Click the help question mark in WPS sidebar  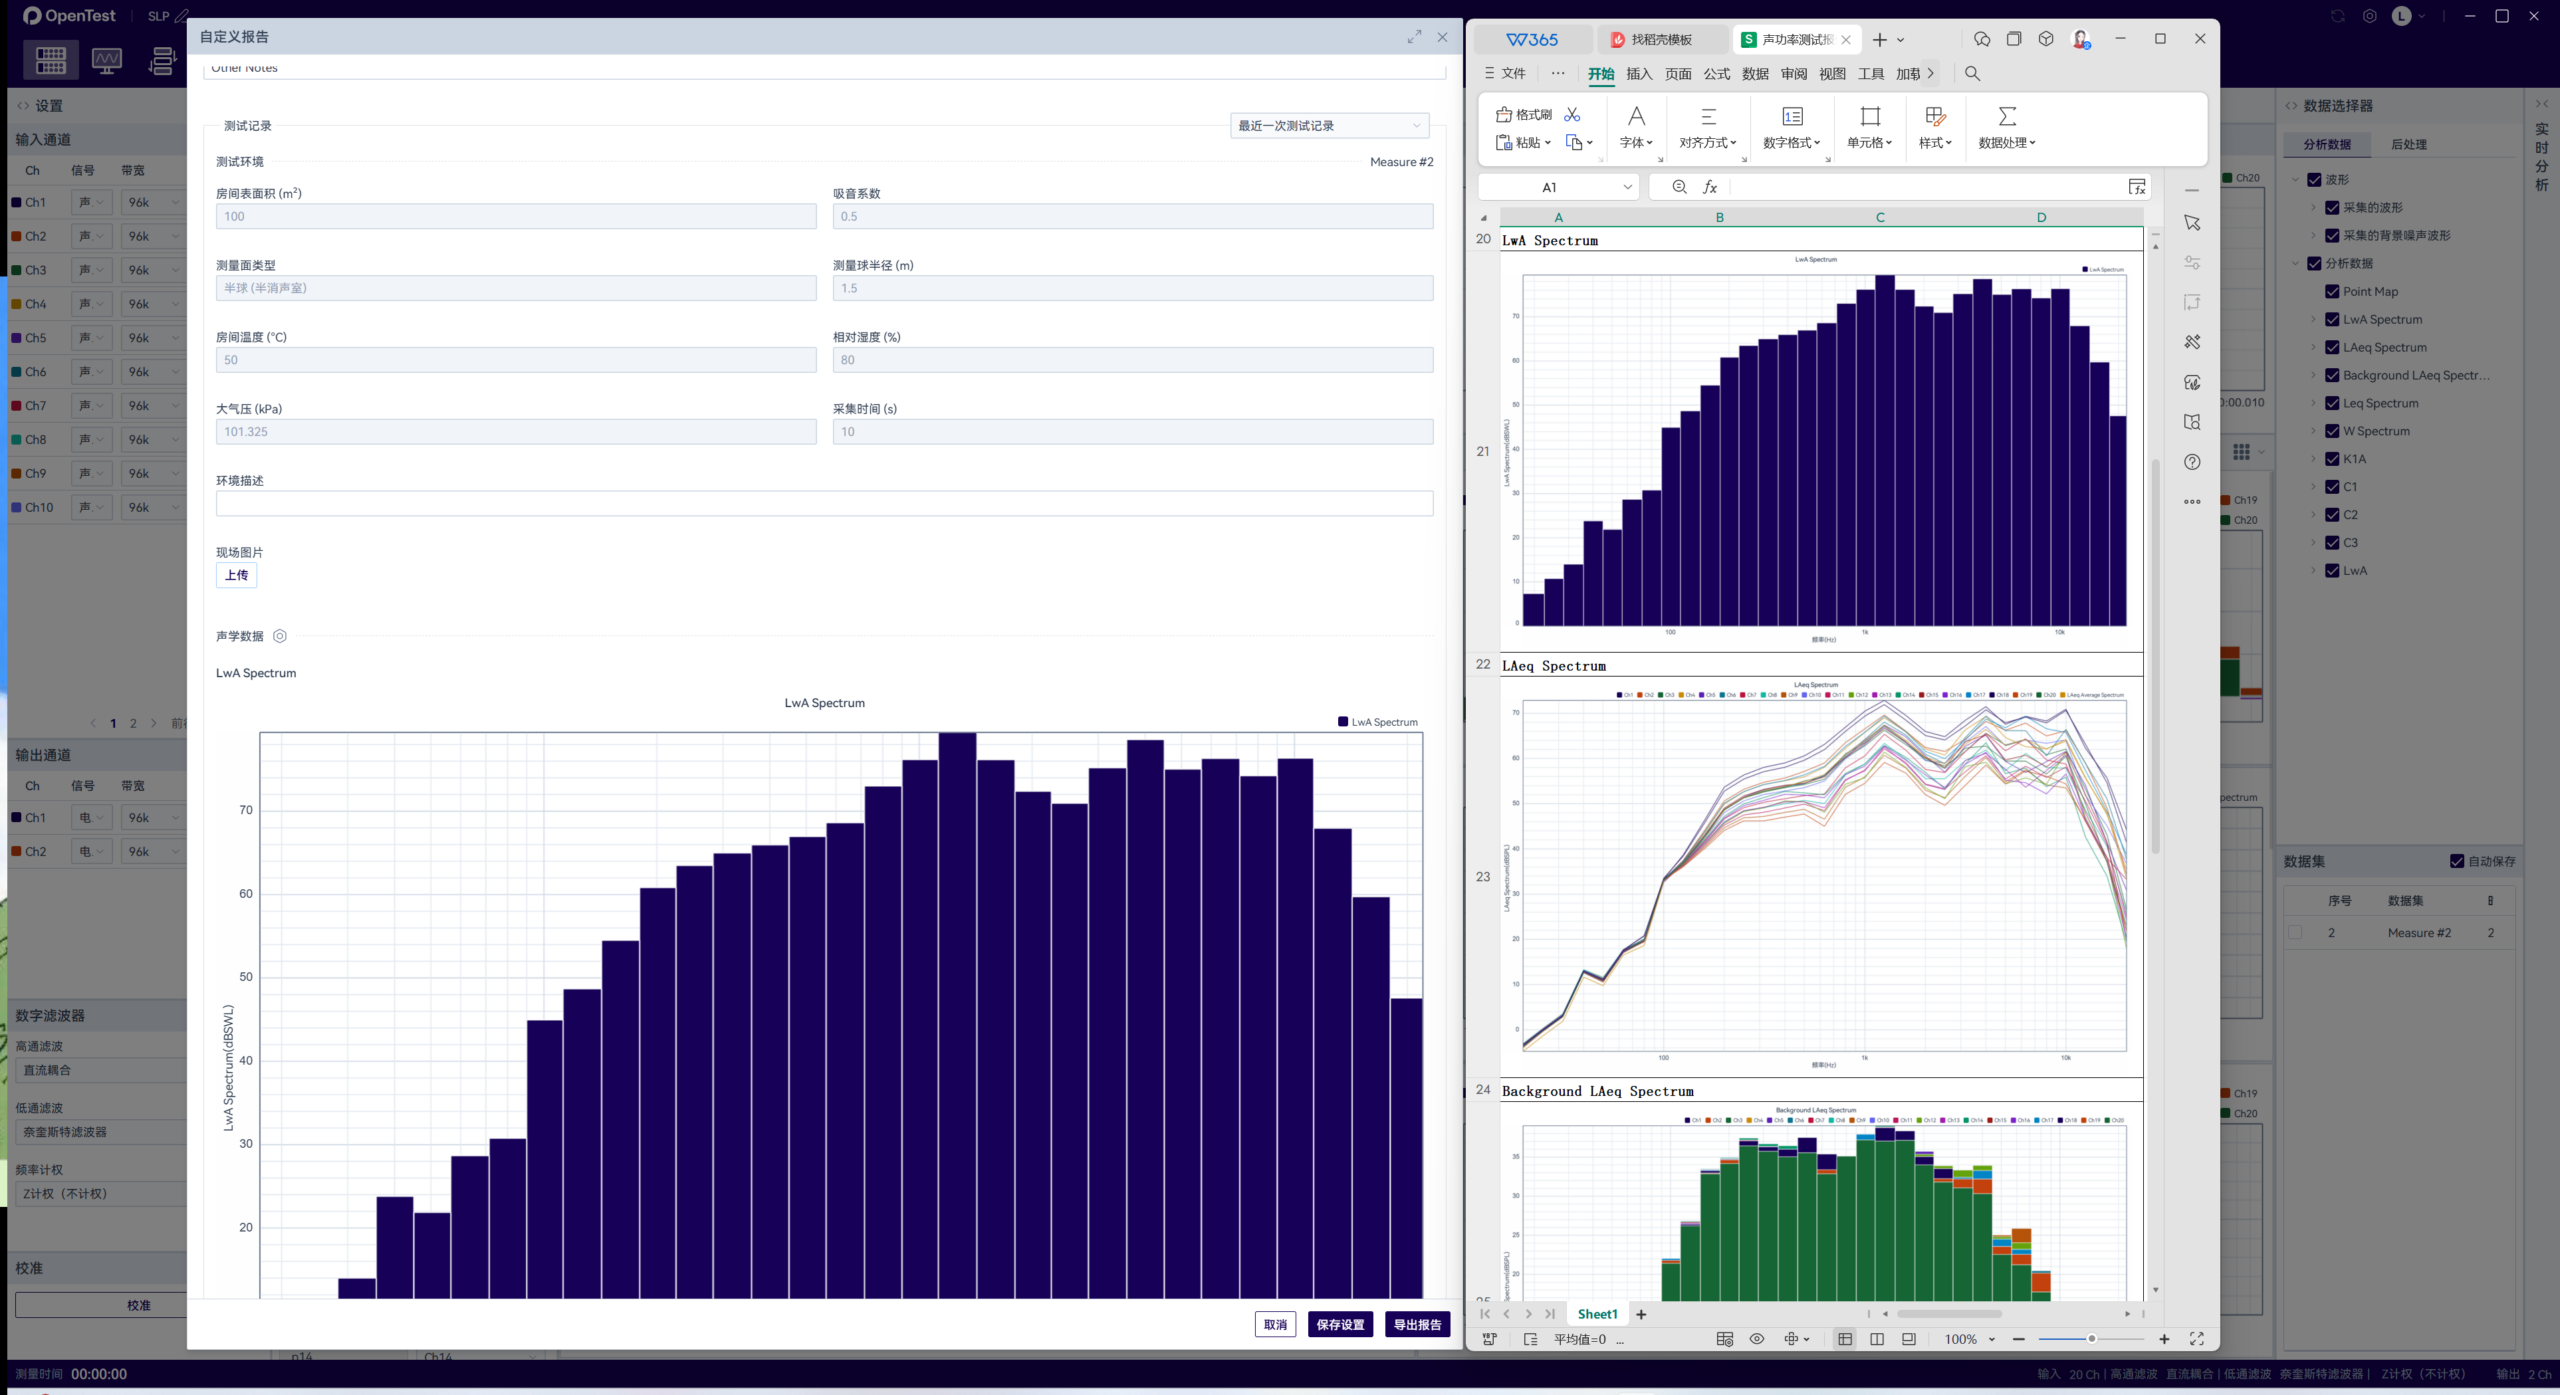coord(2192,462)
